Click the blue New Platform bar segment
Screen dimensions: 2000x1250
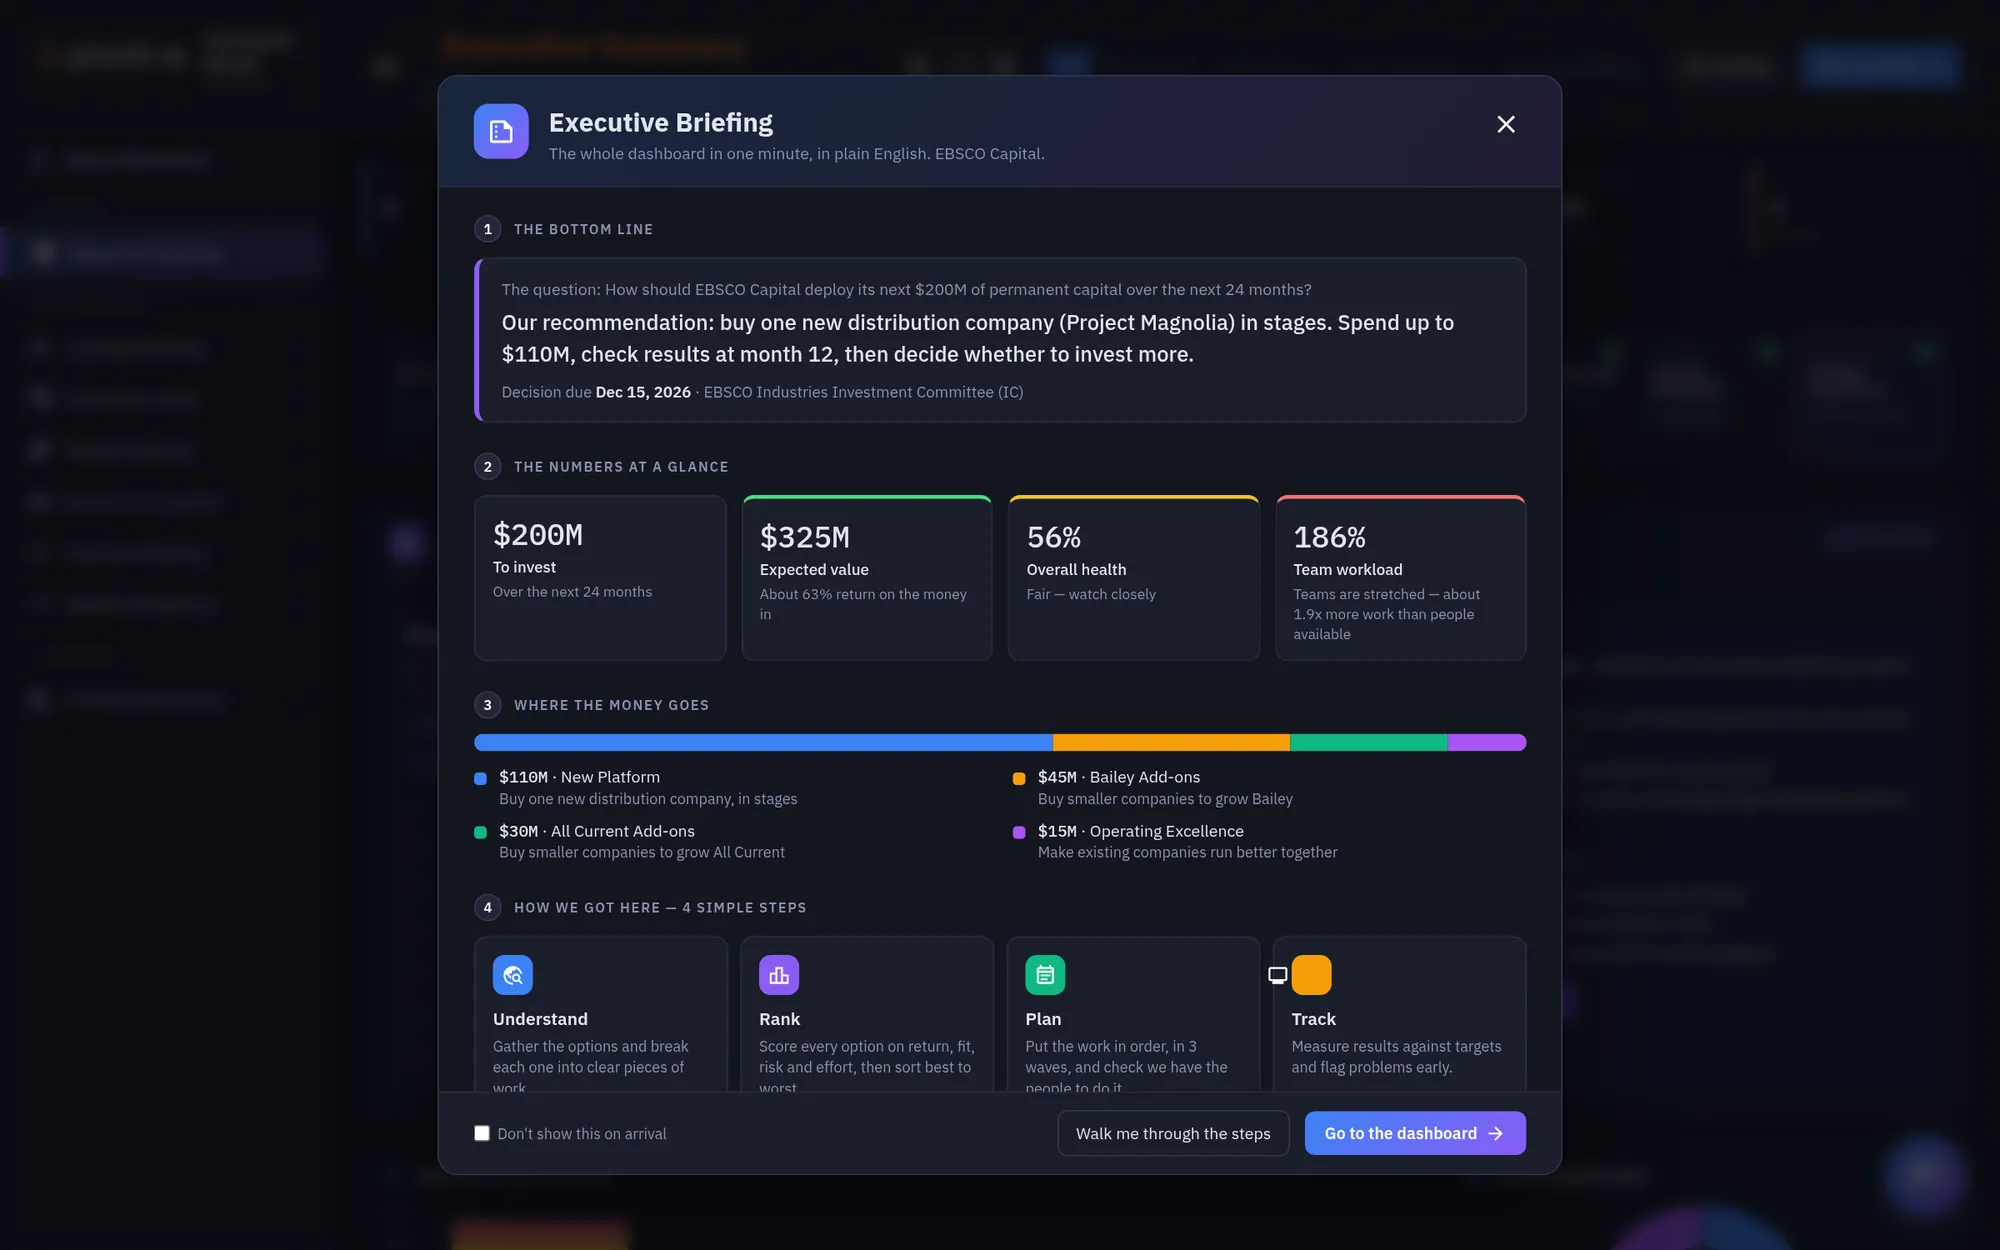763,742
